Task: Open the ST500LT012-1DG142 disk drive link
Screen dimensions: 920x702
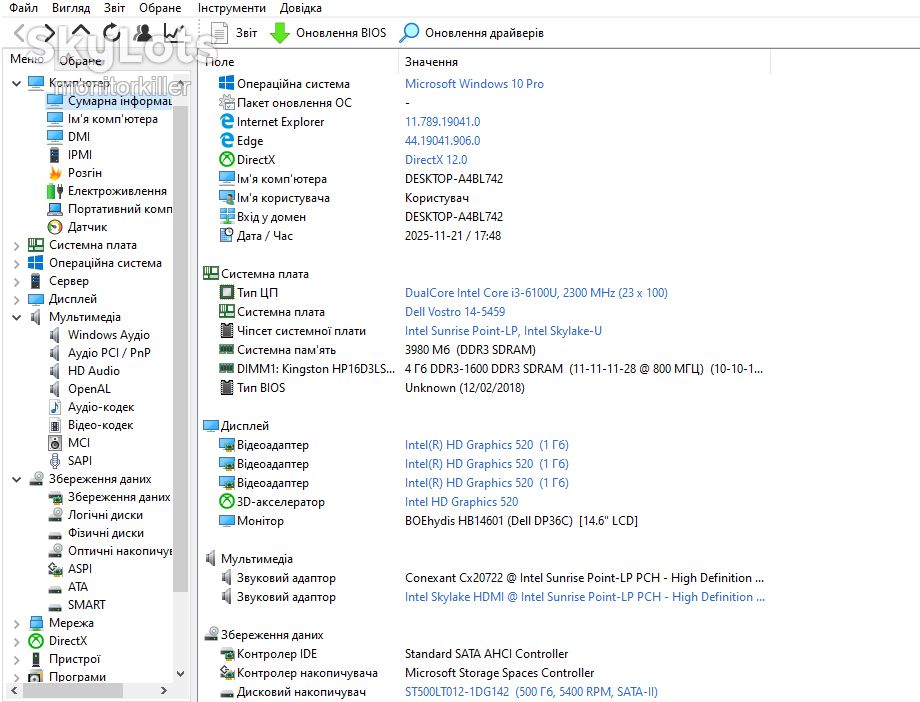Action: pyautogui.click(x=531, y=692)
